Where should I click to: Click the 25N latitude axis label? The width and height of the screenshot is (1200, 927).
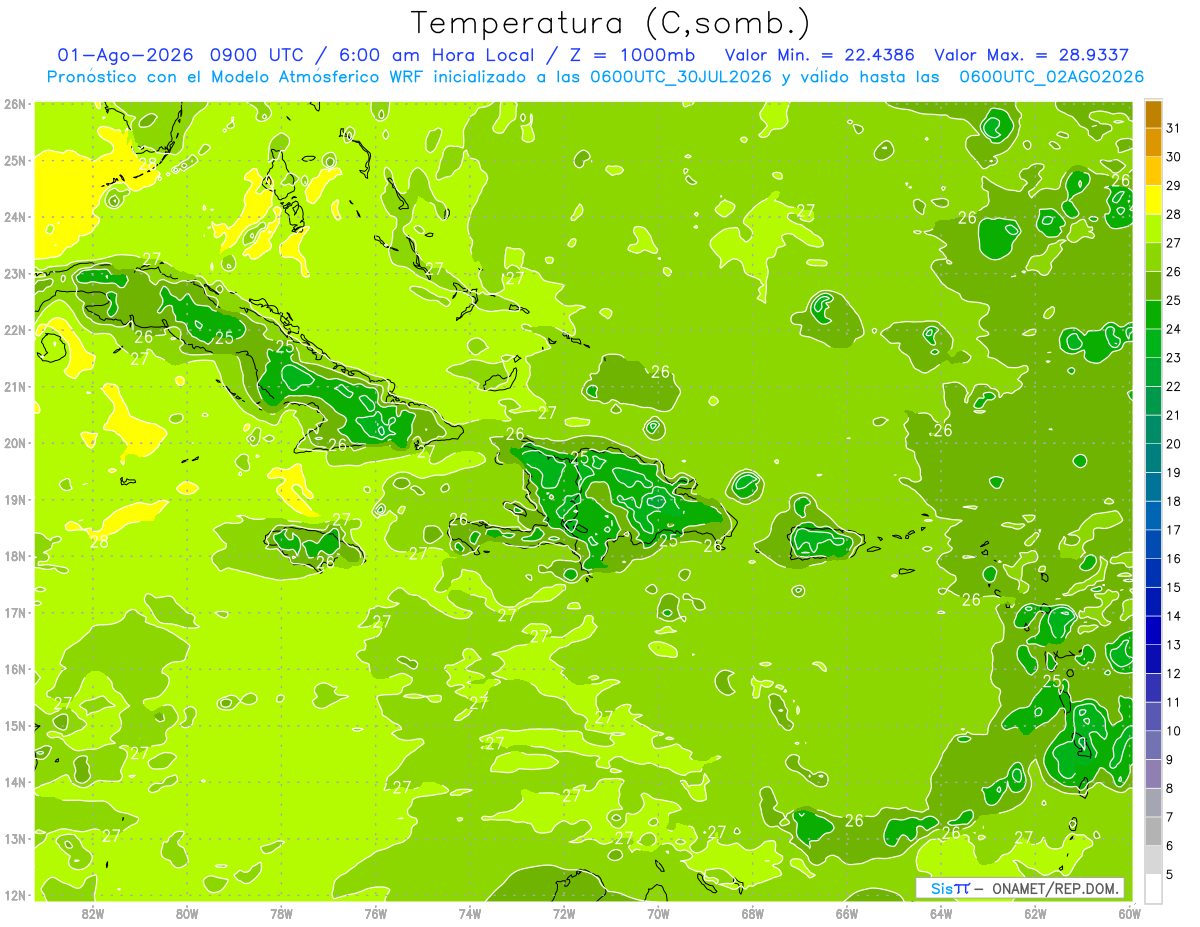[x=15, y=160]
